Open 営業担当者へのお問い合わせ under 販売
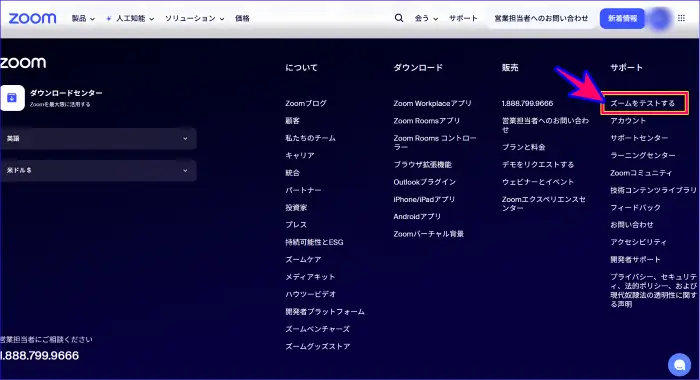The height and width of the screenshot is (380, 700). (x=545, y=125)
